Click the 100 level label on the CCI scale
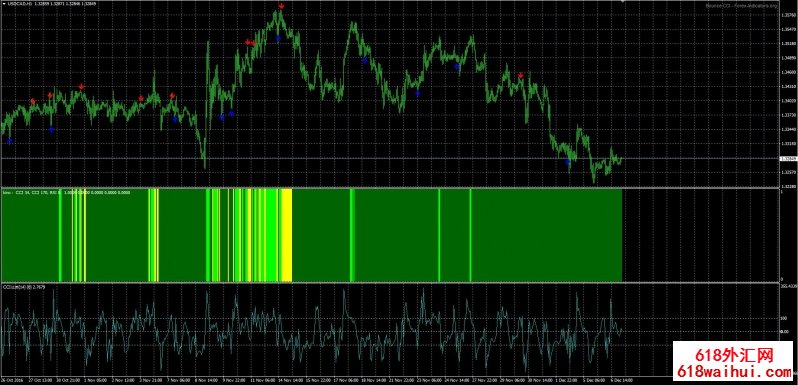 point(783,318)
